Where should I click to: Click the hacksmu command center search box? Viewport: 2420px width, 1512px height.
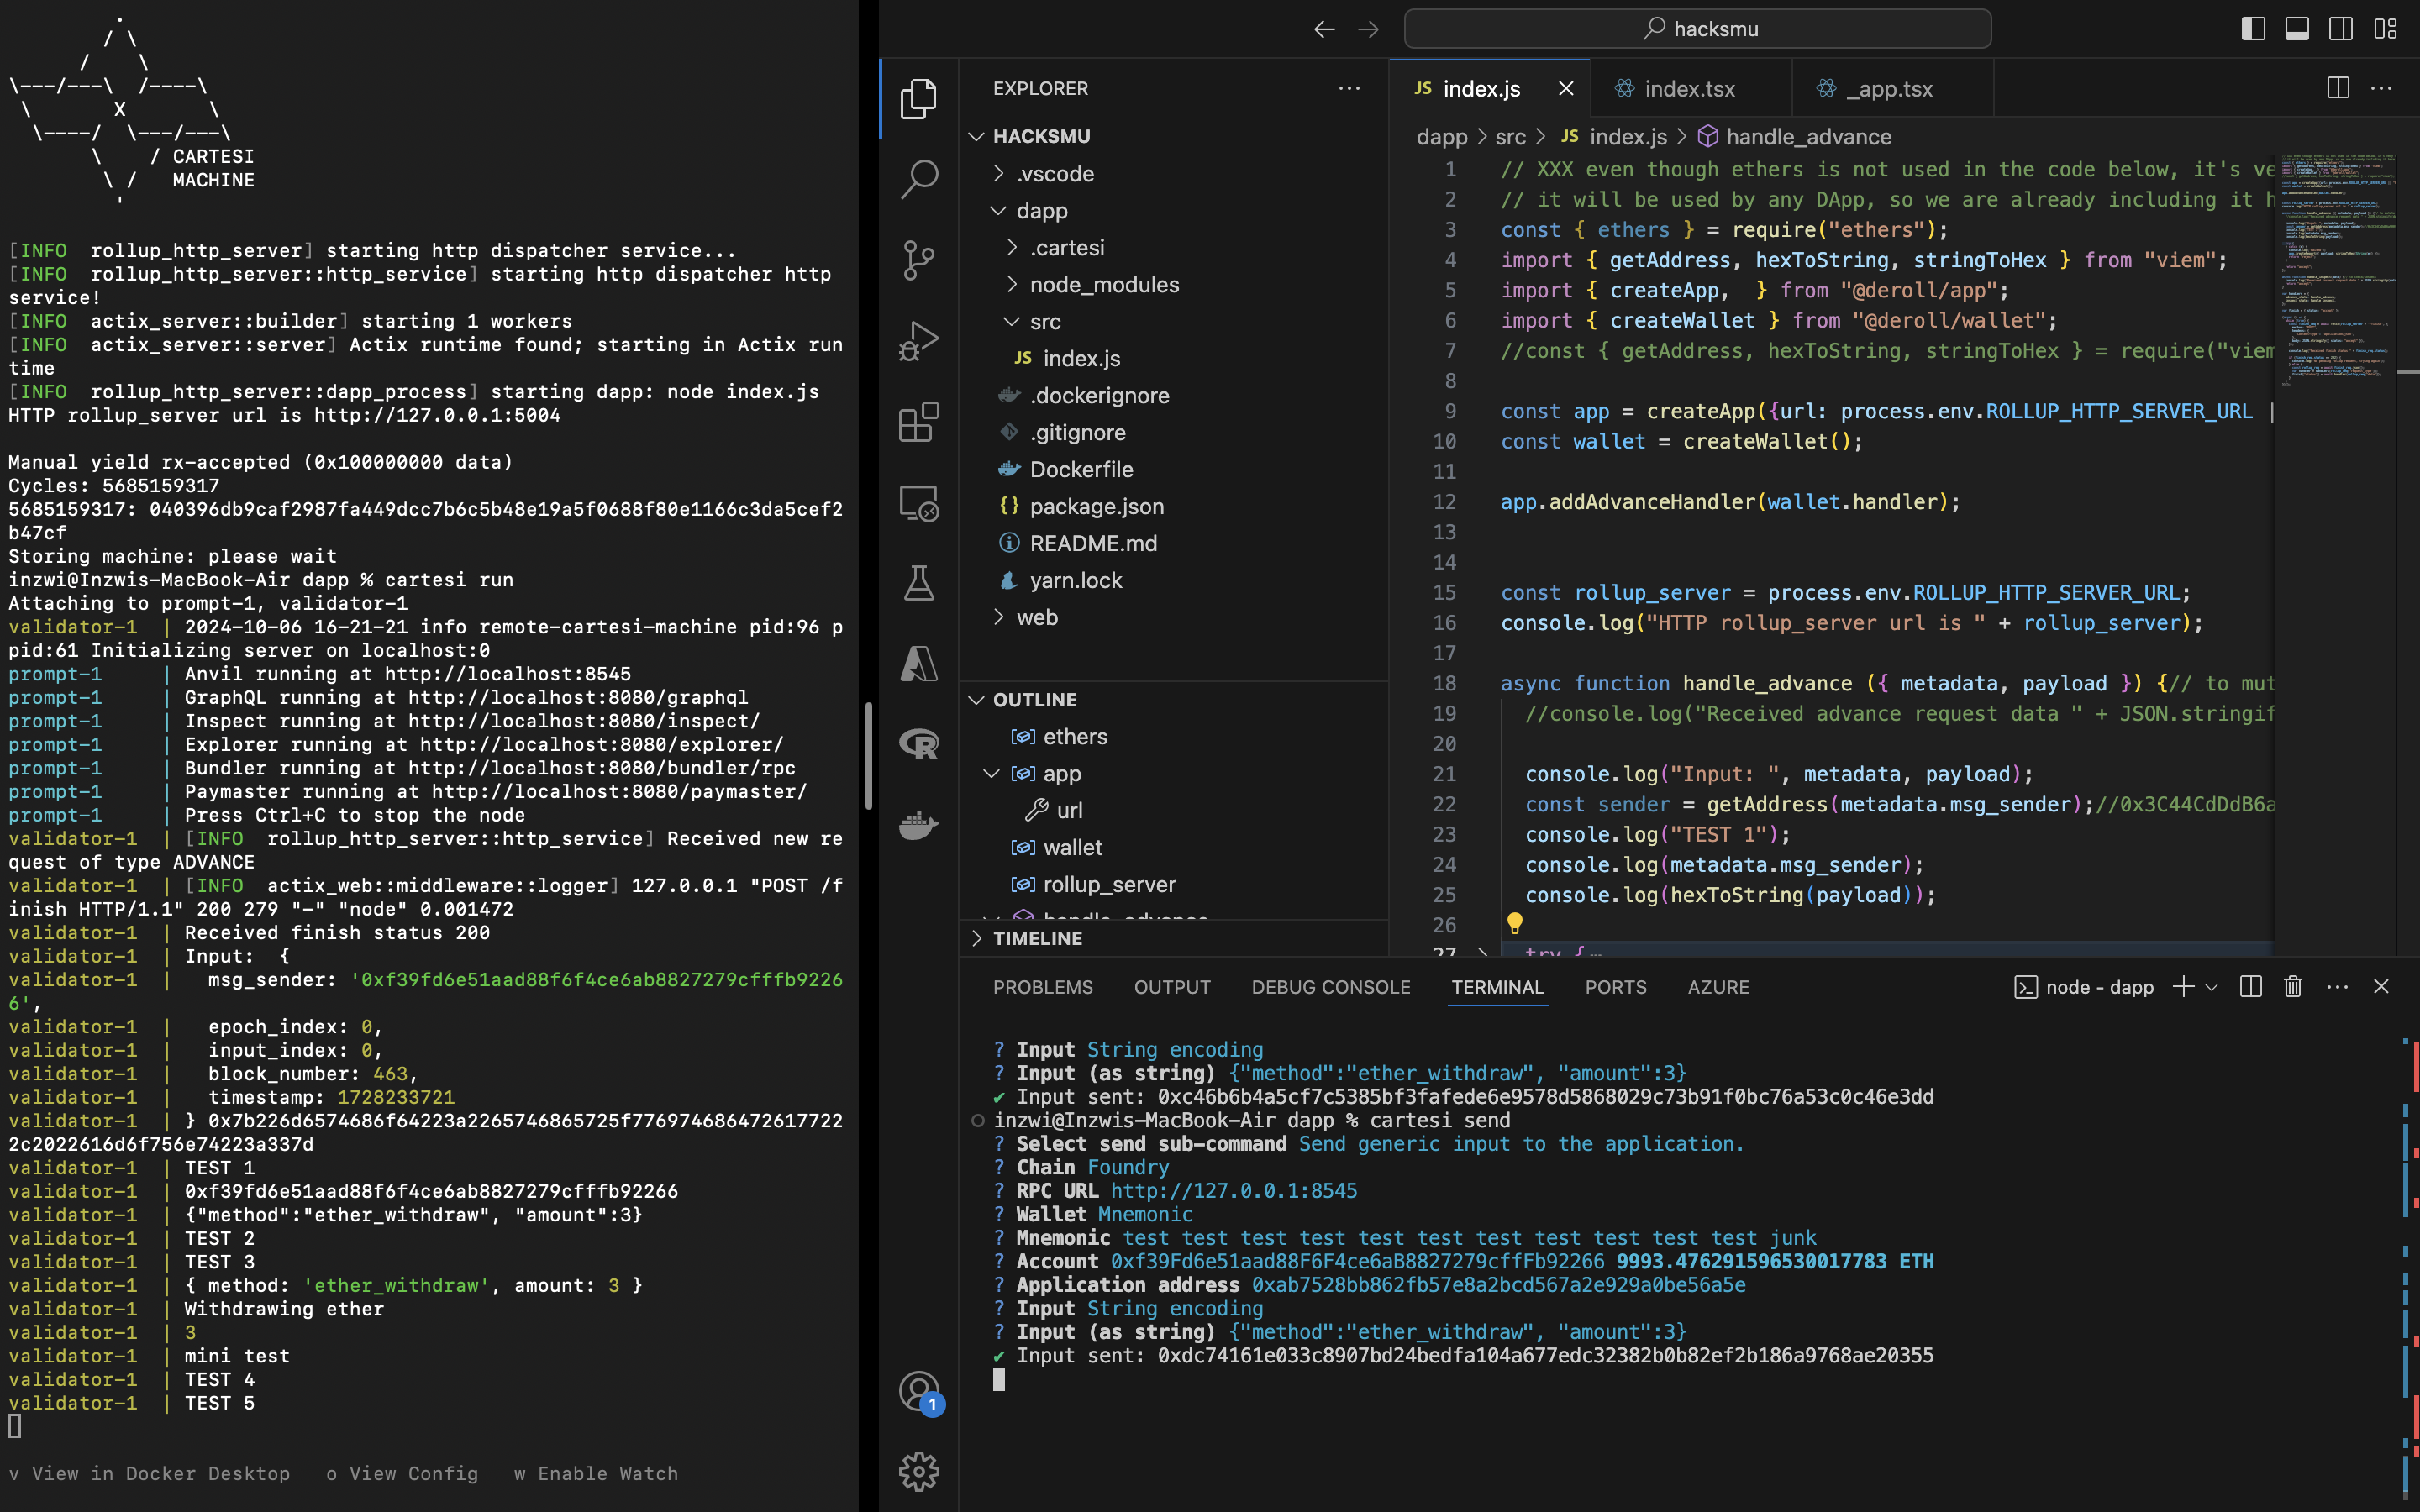(1697, 29)
